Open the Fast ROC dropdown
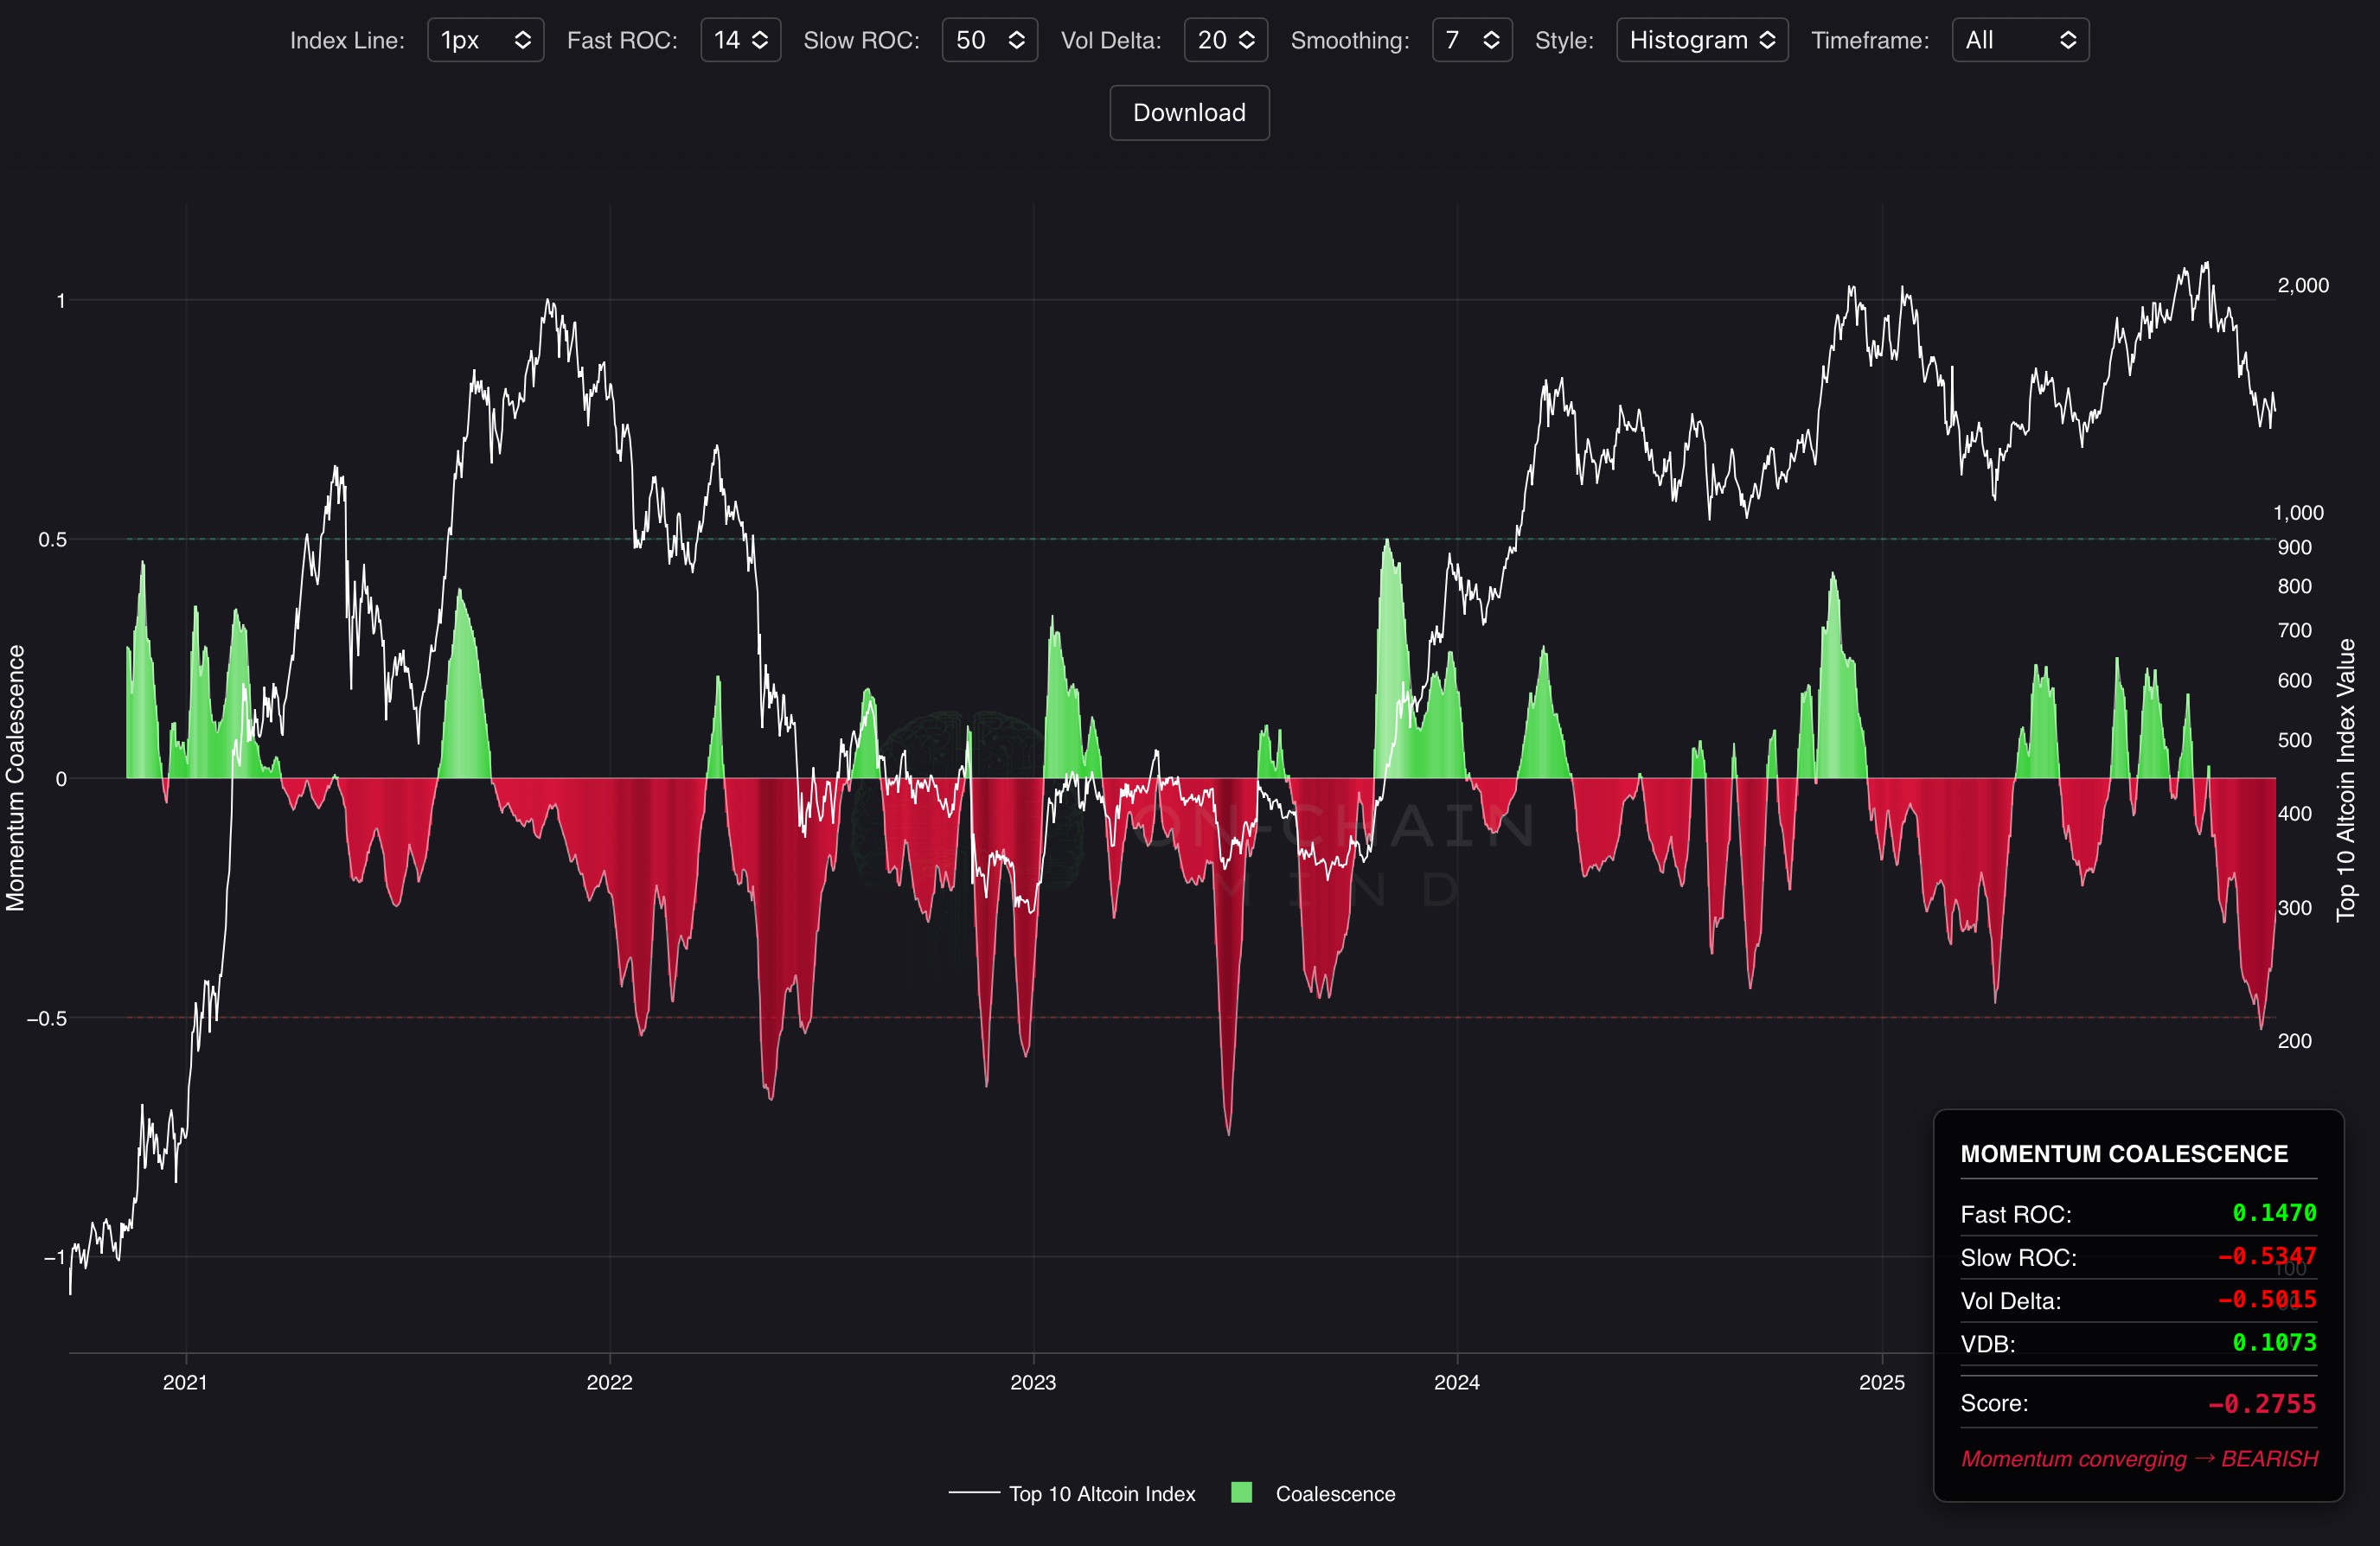This screenshot has width=2380, height=1546. click(x=740, y=40)
